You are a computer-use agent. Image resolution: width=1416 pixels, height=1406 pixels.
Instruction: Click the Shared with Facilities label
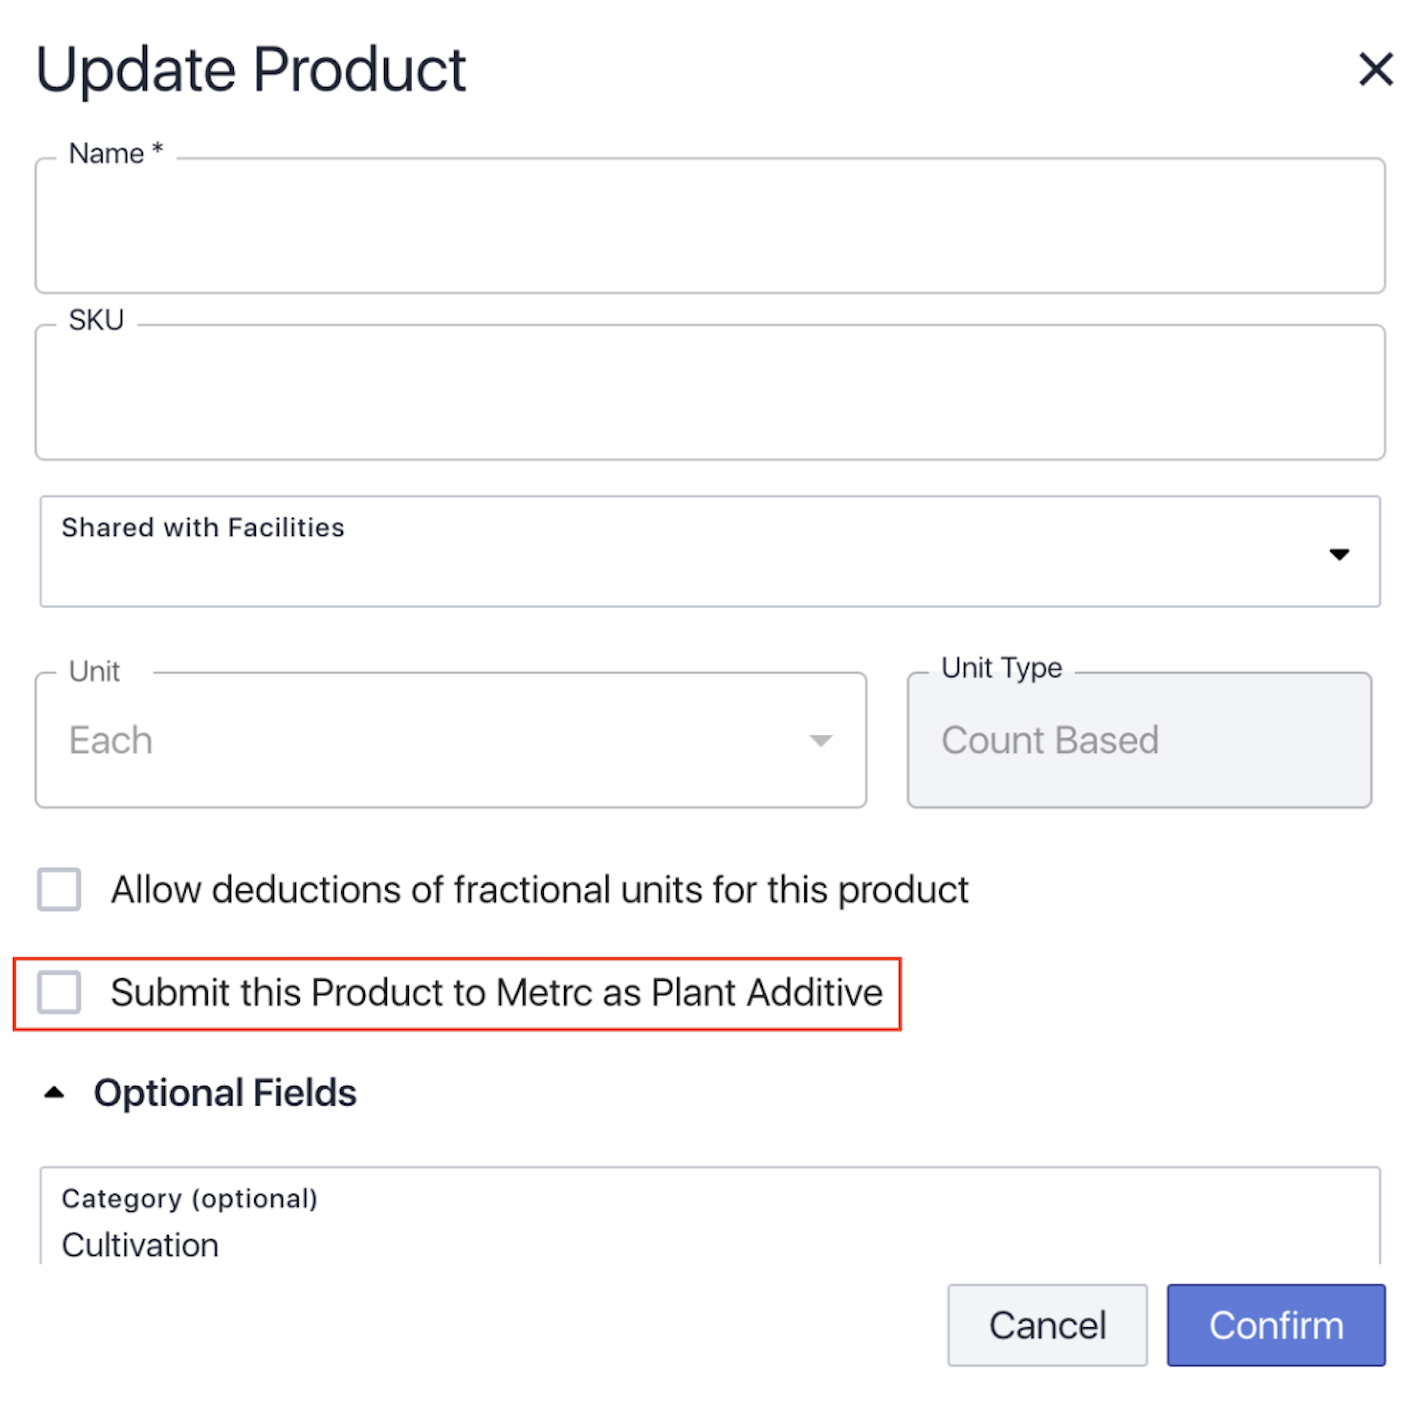tap(203, 527)
